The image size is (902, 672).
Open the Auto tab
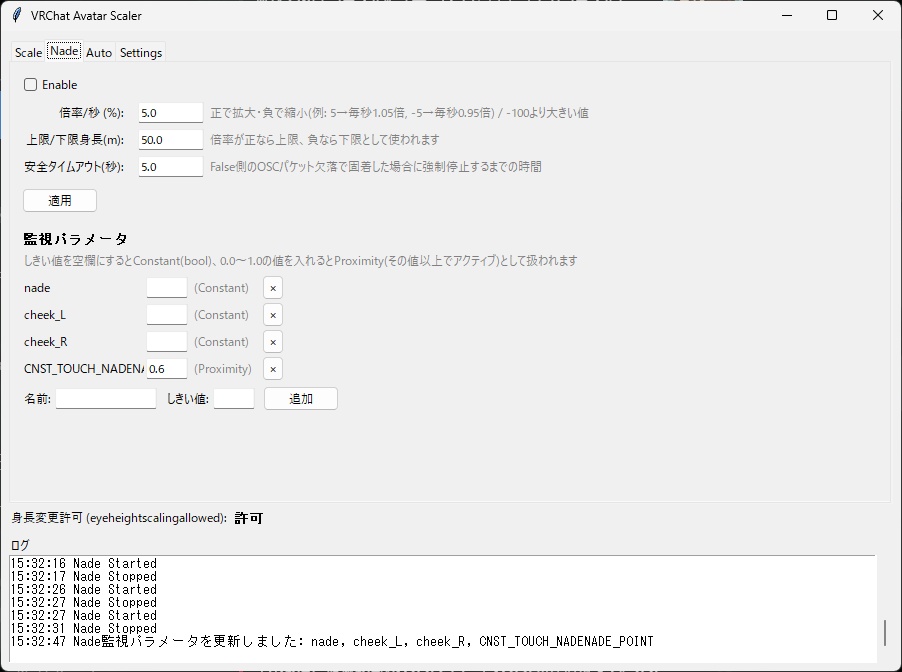99,52
